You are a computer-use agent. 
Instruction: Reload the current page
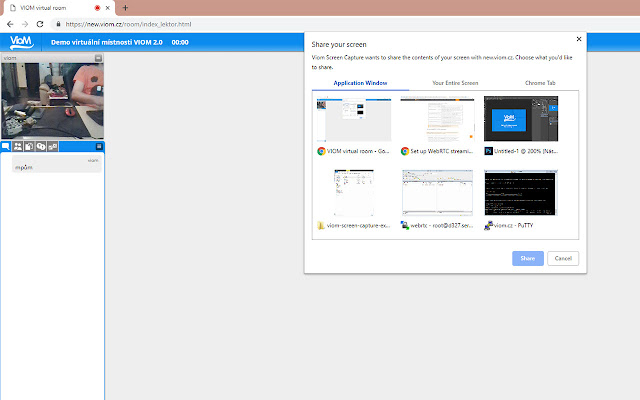[x=40, y=24]
